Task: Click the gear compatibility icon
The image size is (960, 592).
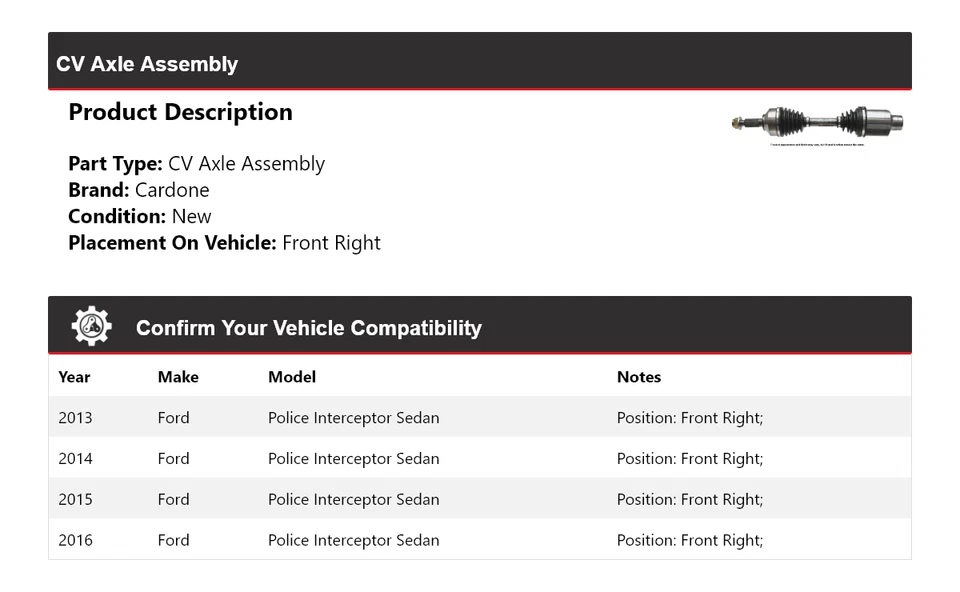Action: coord(91,327)
